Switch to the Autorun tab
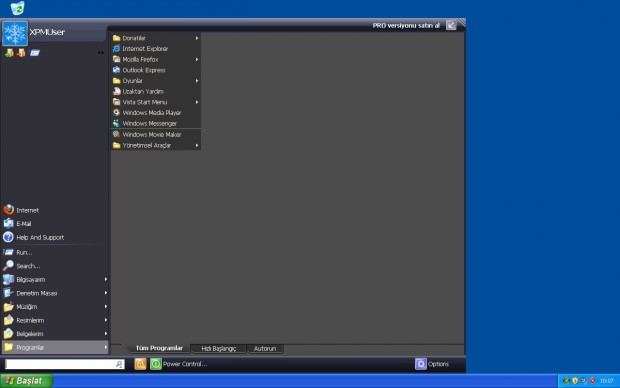 265,348
